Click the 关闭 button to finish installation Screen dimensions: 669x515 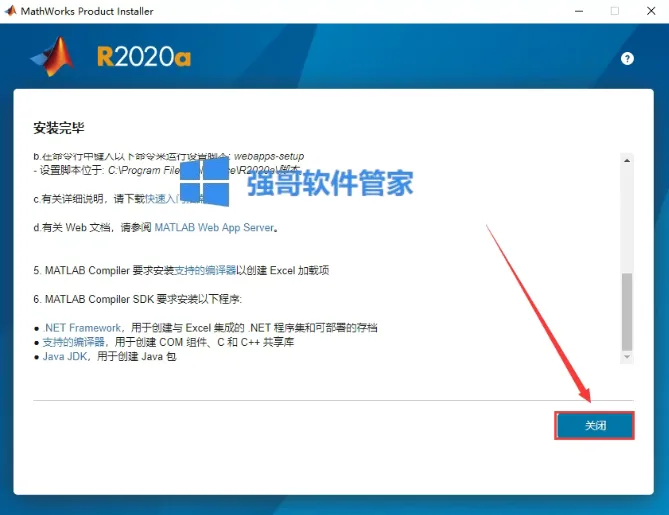pos(594,425)
